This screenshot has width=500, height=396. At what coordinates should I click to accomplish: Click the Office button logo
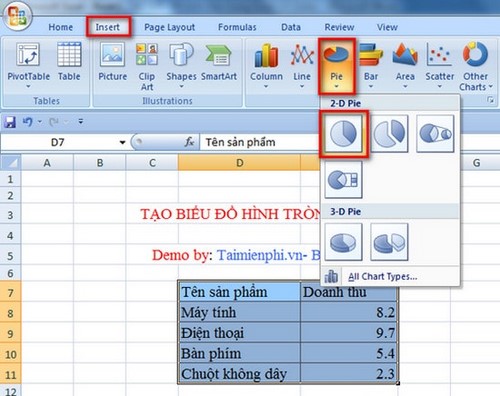(x=17, y=17)
